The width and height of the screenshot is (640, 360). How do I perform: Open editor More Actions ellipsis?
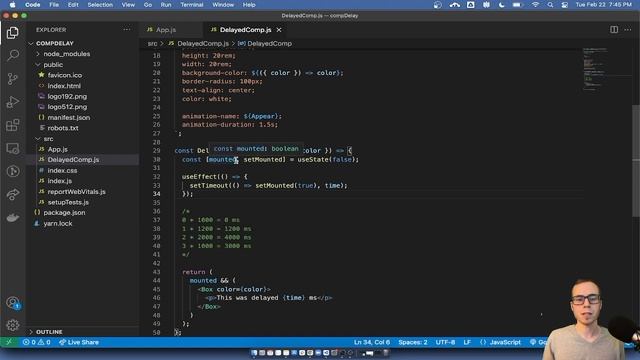click(x=627, y=29)
